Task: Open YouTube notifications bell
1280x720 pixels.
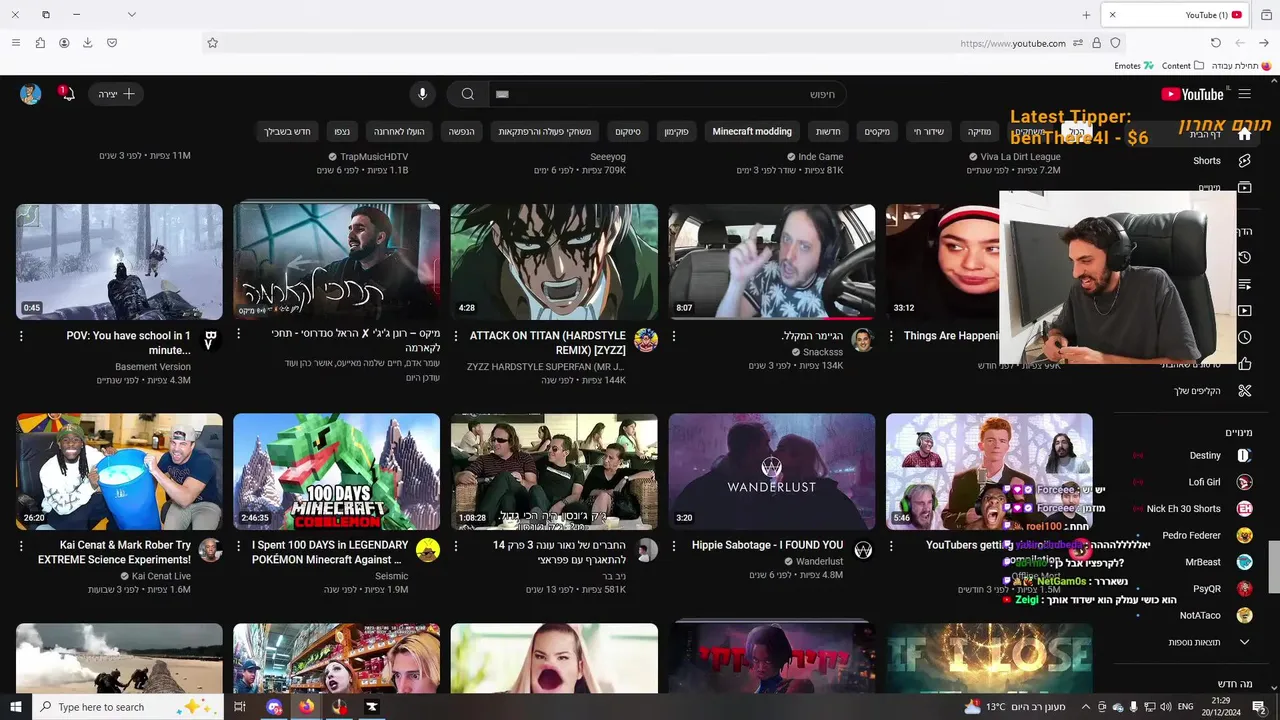Action: point(67,94)
